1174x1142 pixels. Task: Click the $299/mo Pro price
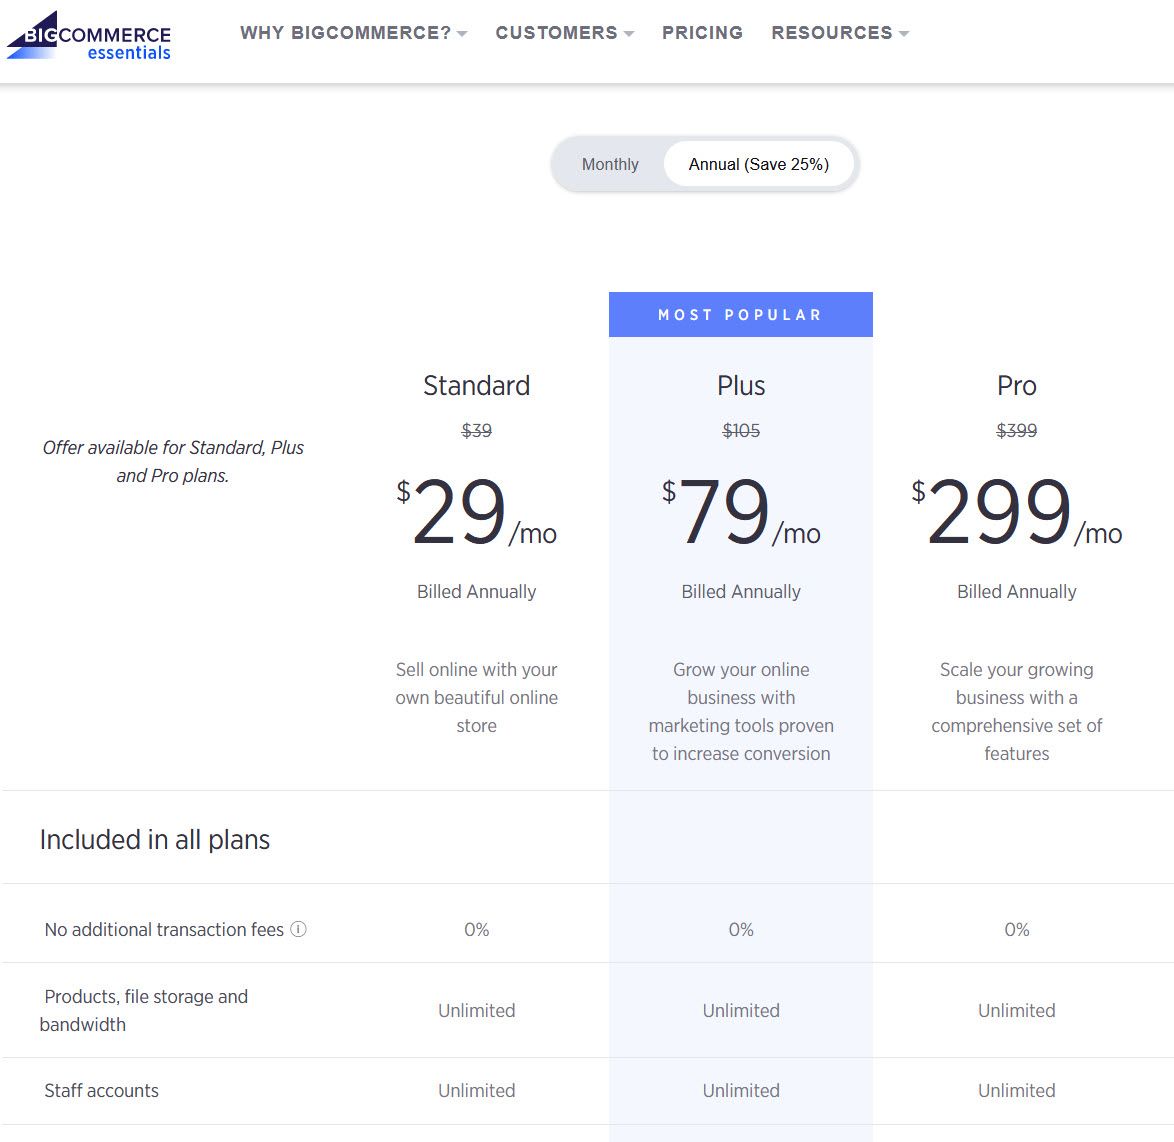(x=1016, y=512)
